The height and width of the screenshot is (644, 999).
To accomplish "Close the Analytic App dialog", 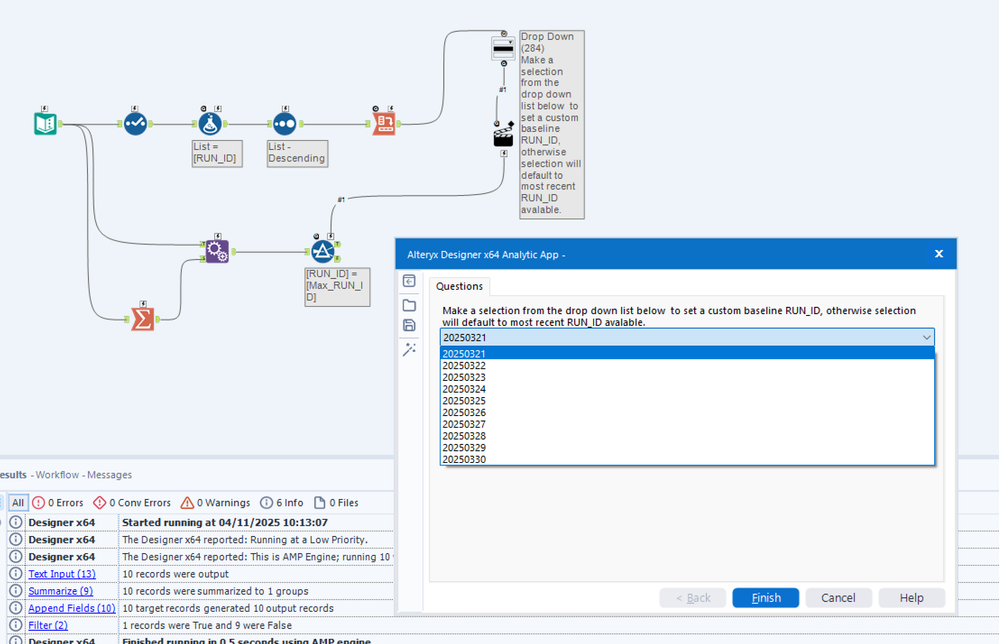I will pos(938,254).
